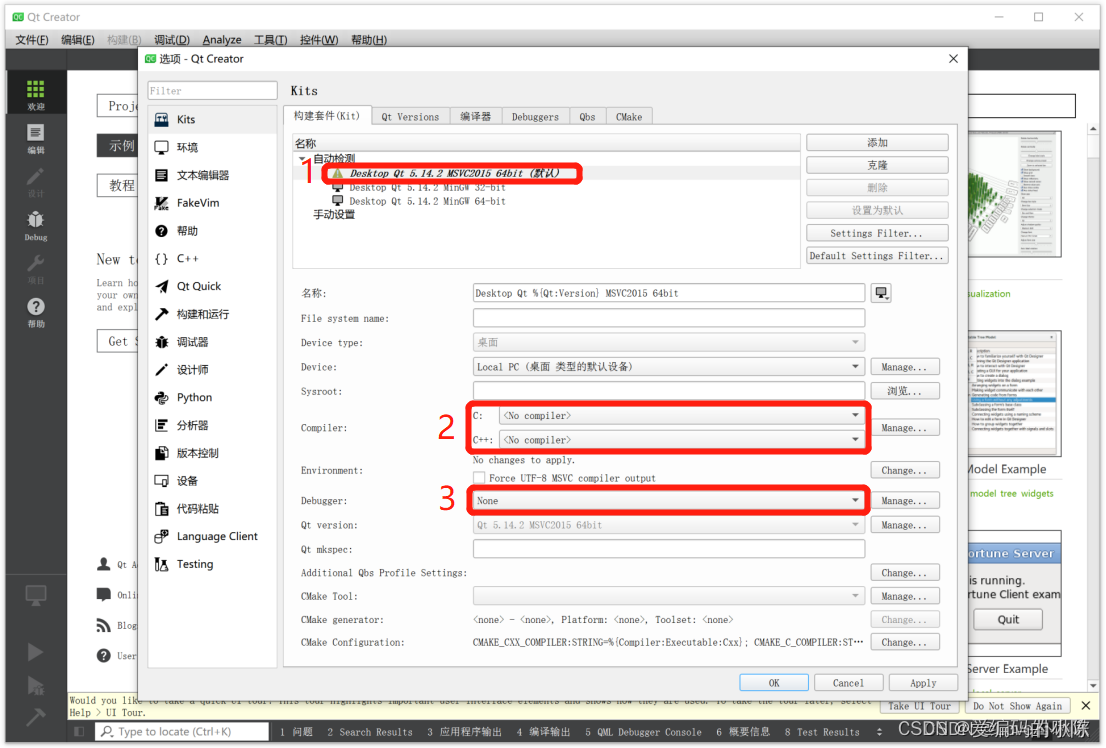Click the build hammer icon in main sidebar

[35, 718]
